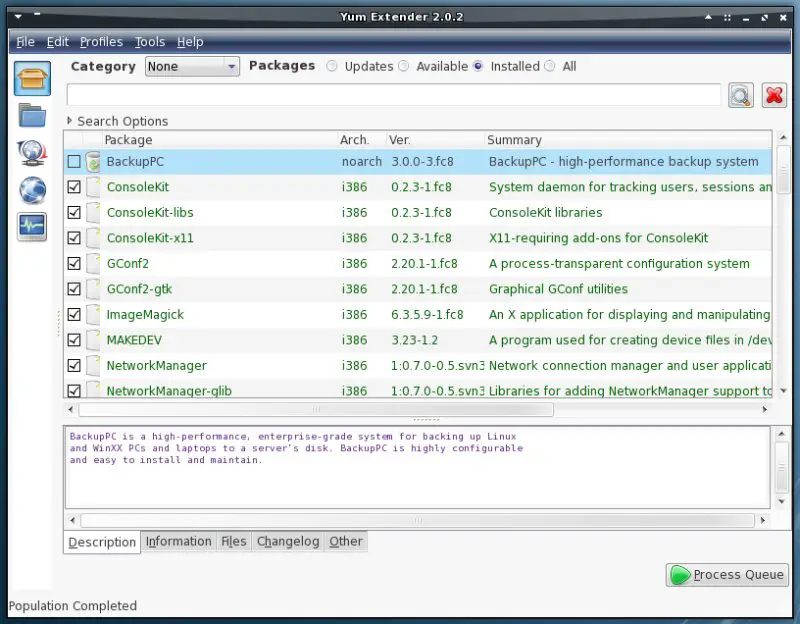Click the description pane vertical scrollbar
Image resolution: width=800 pixels, height=624 pixels.
(781, 468)
